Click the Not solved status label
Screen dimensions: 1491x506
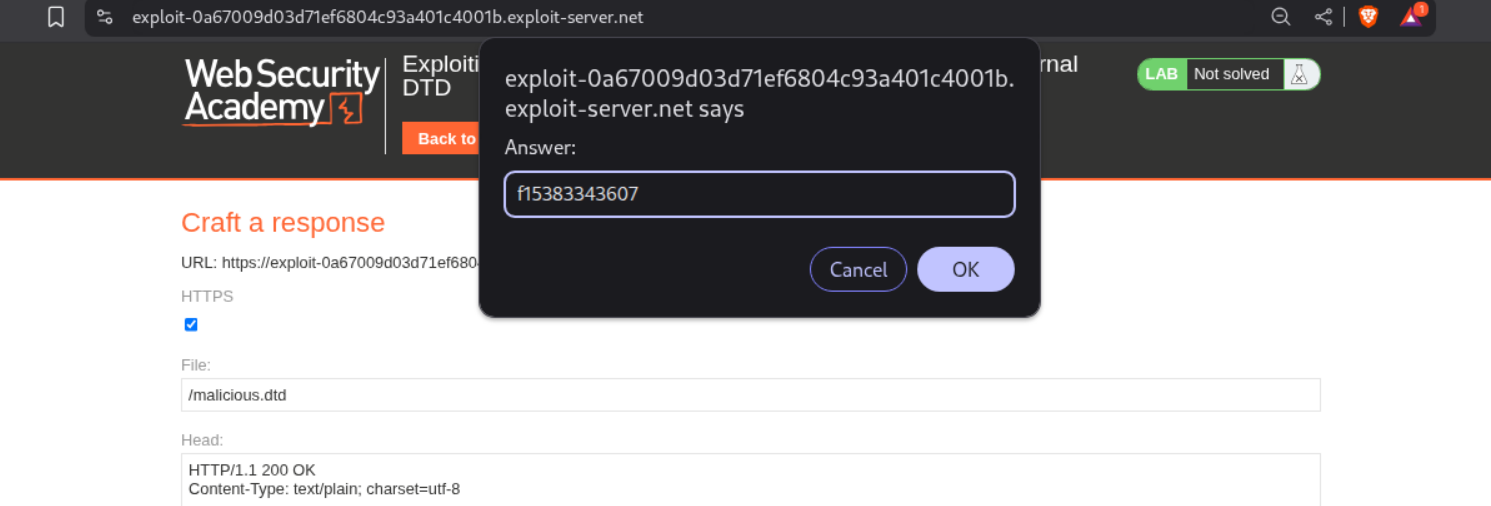[1231, 74]
